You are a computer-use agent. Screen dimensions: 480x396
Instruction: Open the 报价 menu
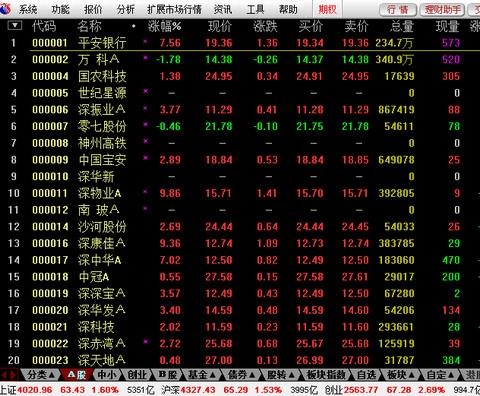tap(93, 9)
